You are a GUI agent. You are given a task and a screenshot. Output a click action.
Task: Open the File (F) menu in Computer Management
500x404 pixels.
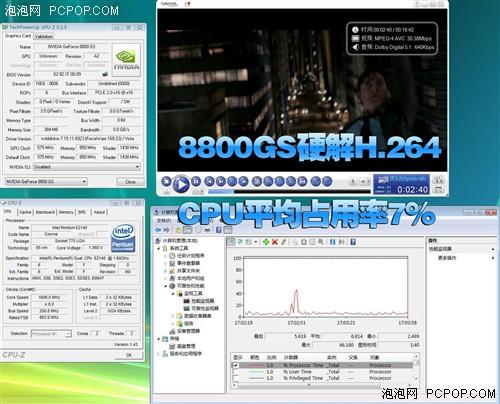(164, 221)
